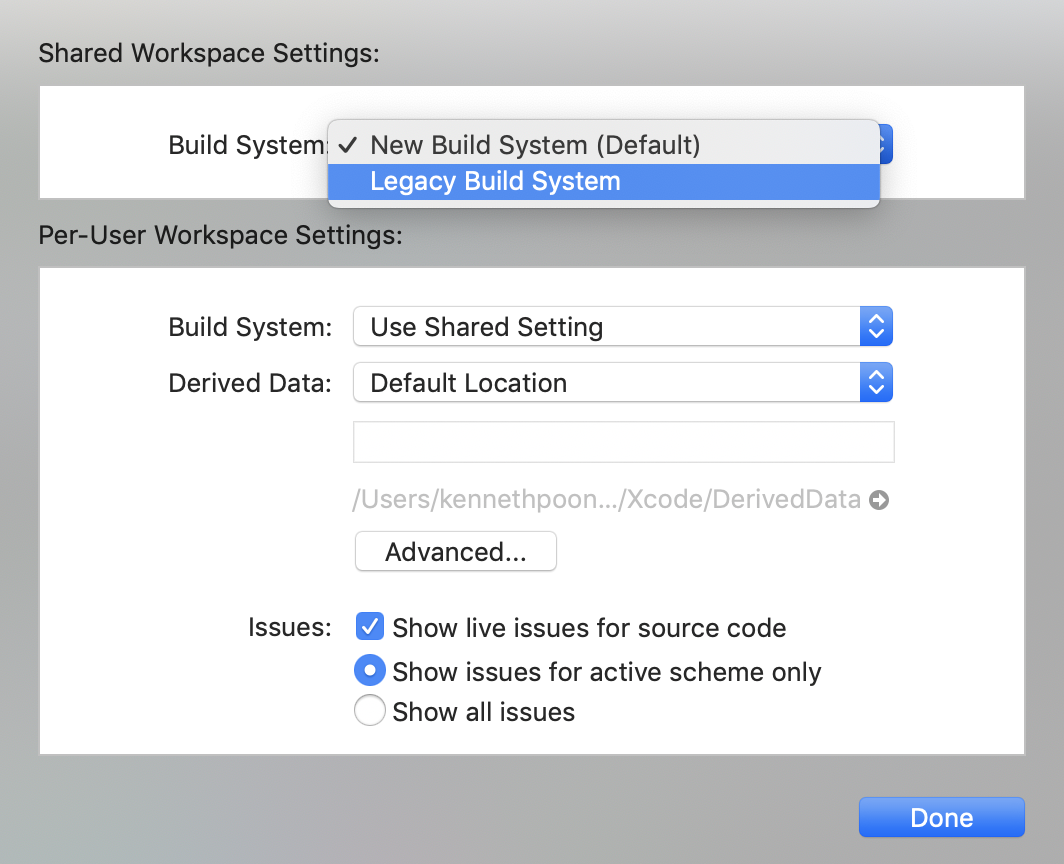Open Derived Data location dropdown

(622, 383)
